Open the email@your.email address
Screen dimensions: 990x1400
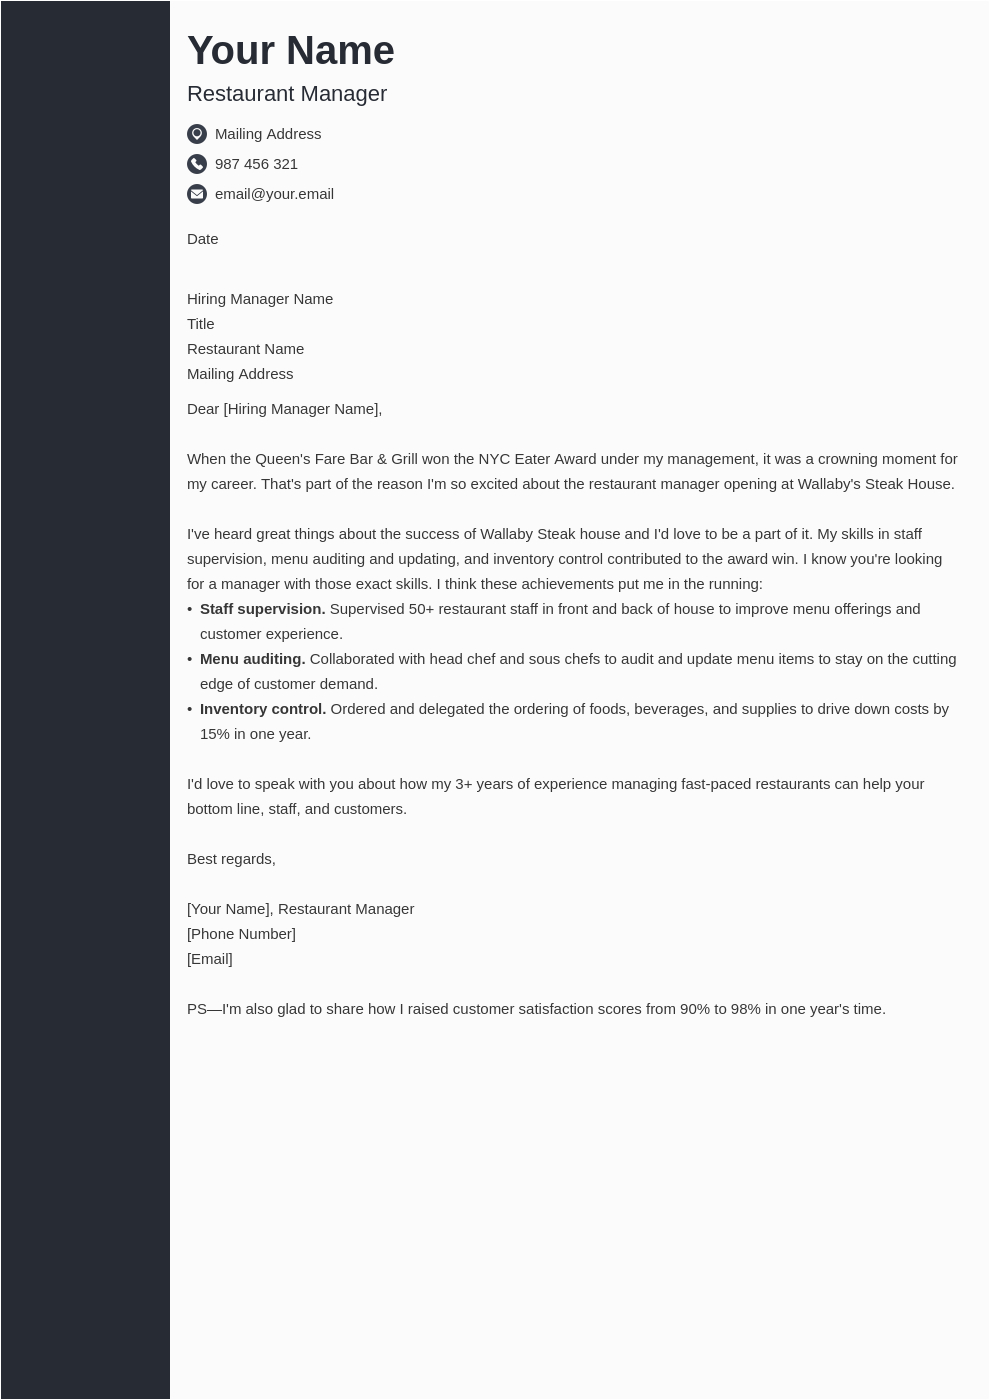coord(274,194)
